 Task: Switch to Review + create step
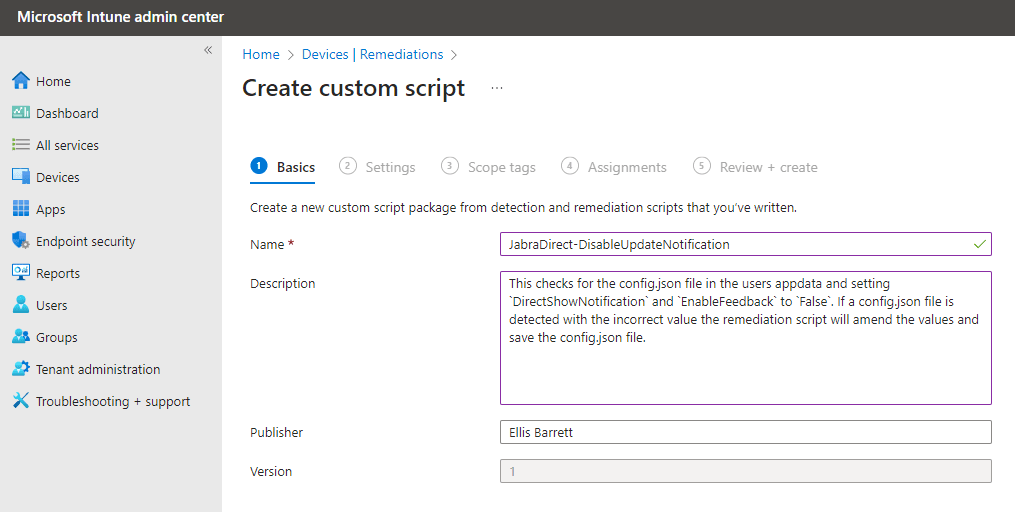pos(755,167)
